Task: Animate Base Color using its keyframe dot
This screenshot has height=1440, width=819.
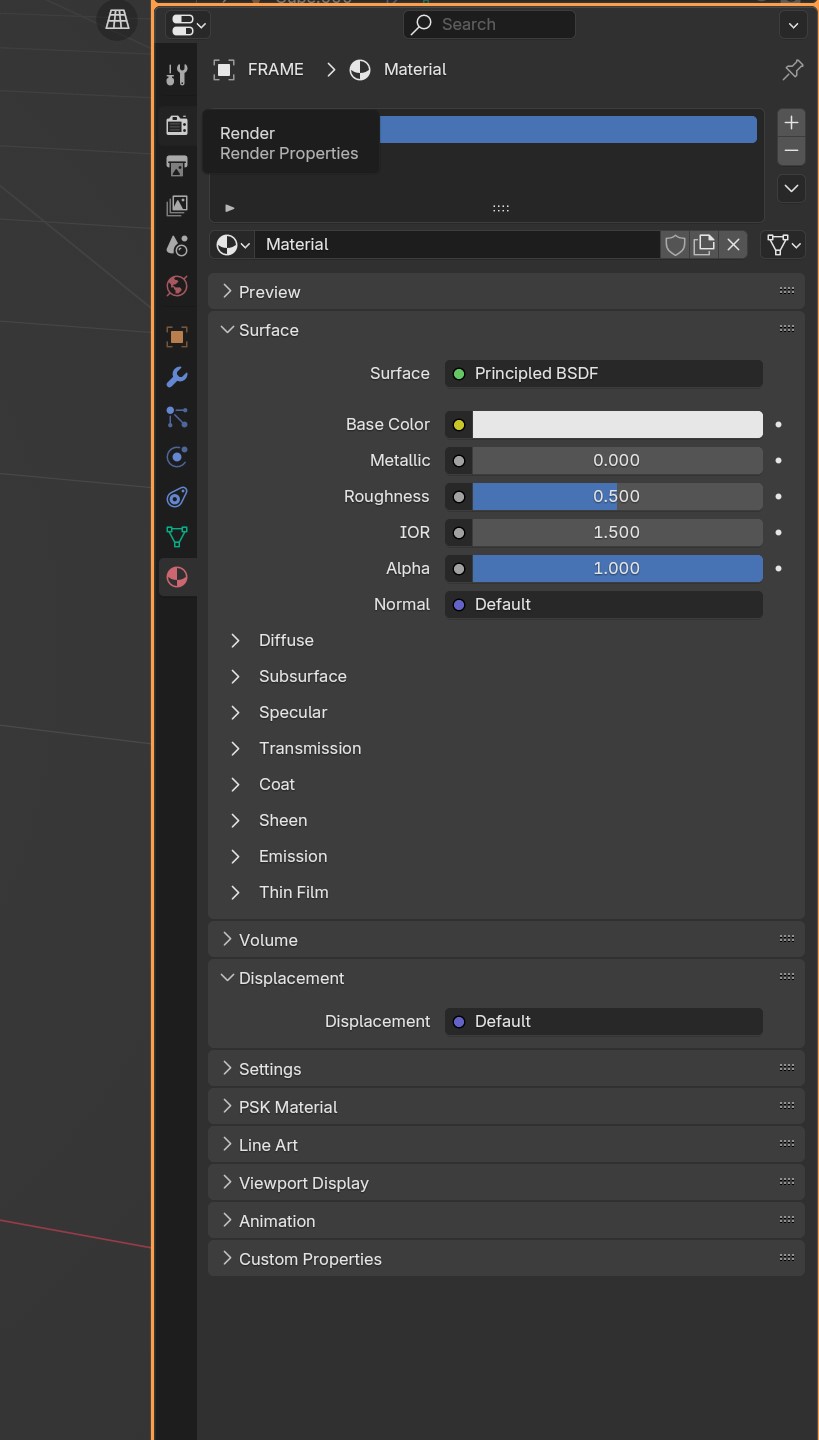Action: pos(778,424)
